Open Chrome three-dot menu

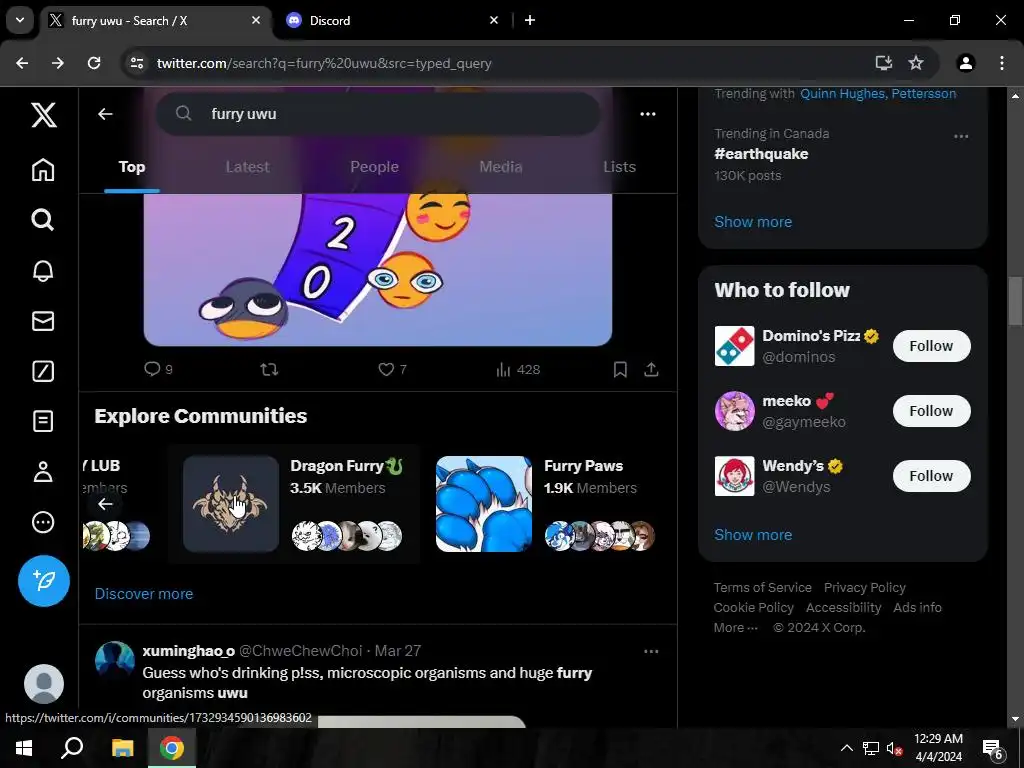(1002, 63)
